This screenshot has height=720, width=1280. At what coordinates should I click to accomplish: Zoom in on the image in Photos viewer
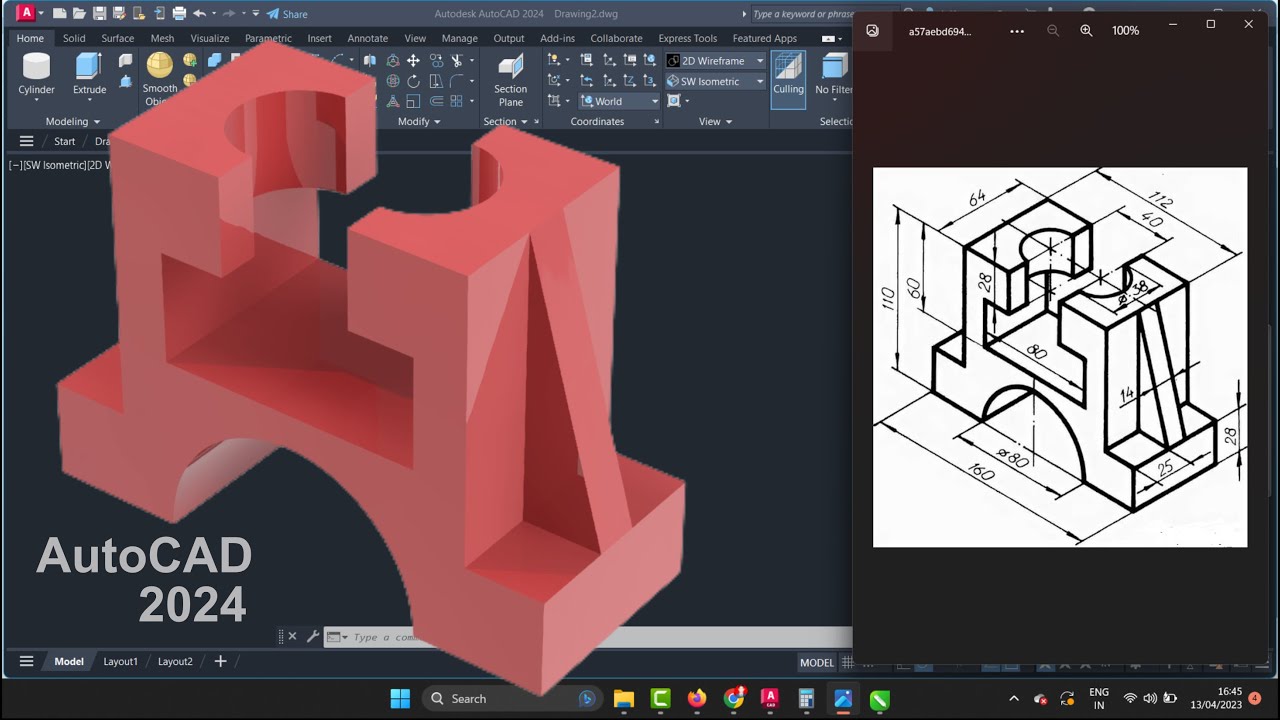[x=1086, y=31]
